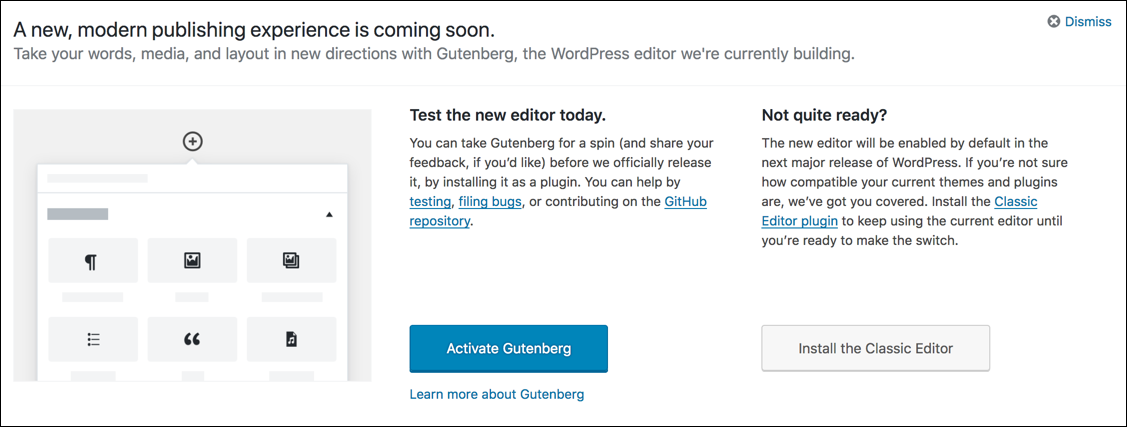Select the image block icon

point(192,261)
